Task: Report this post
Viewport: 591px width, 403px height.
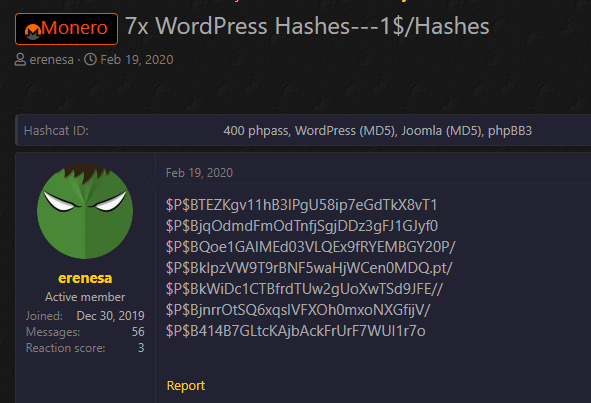Action: [186, 386]
